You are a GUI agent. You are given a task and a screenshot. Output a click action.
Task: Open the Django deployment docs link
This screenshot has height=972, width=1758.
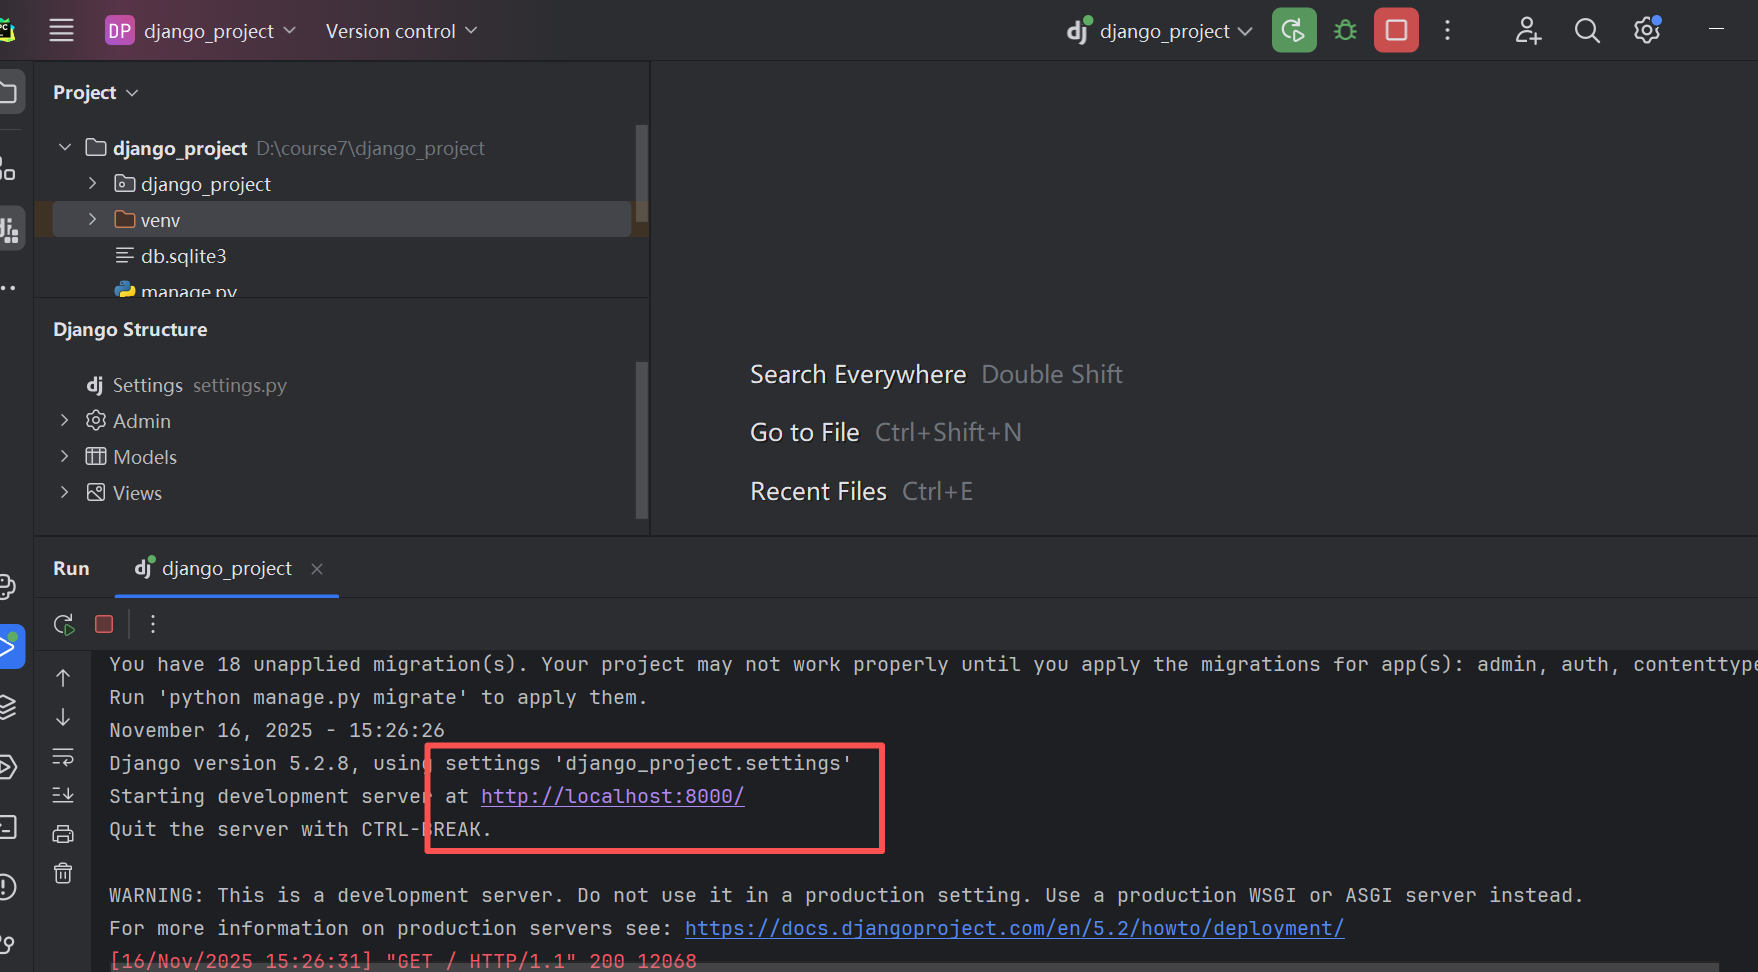(1014, 928)
